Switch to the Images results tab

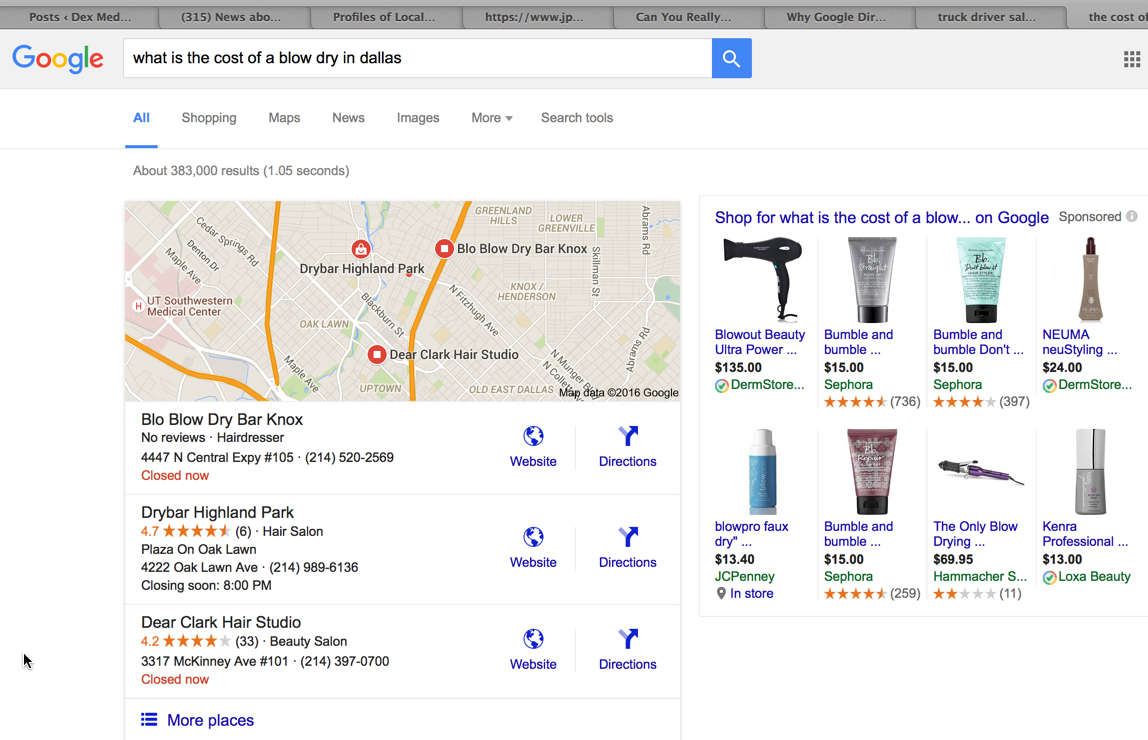418,118
